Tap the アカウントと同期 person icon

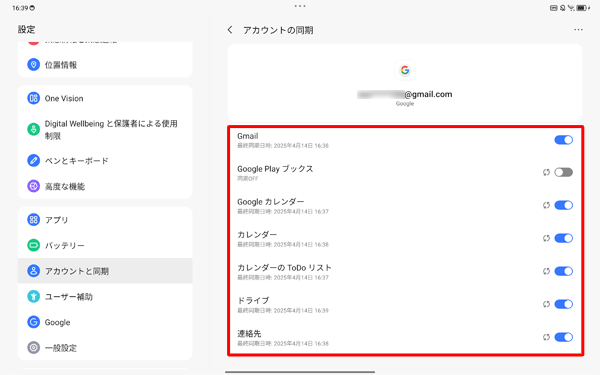34,271
